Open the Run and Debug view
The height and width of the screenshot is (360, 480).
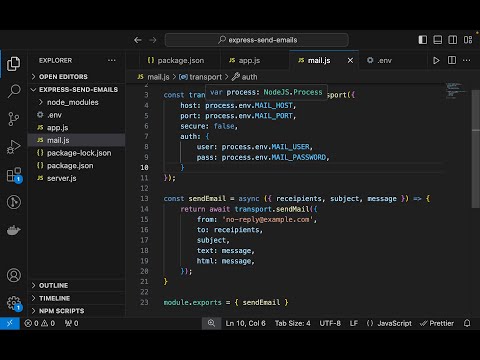(x=14, y=147)
